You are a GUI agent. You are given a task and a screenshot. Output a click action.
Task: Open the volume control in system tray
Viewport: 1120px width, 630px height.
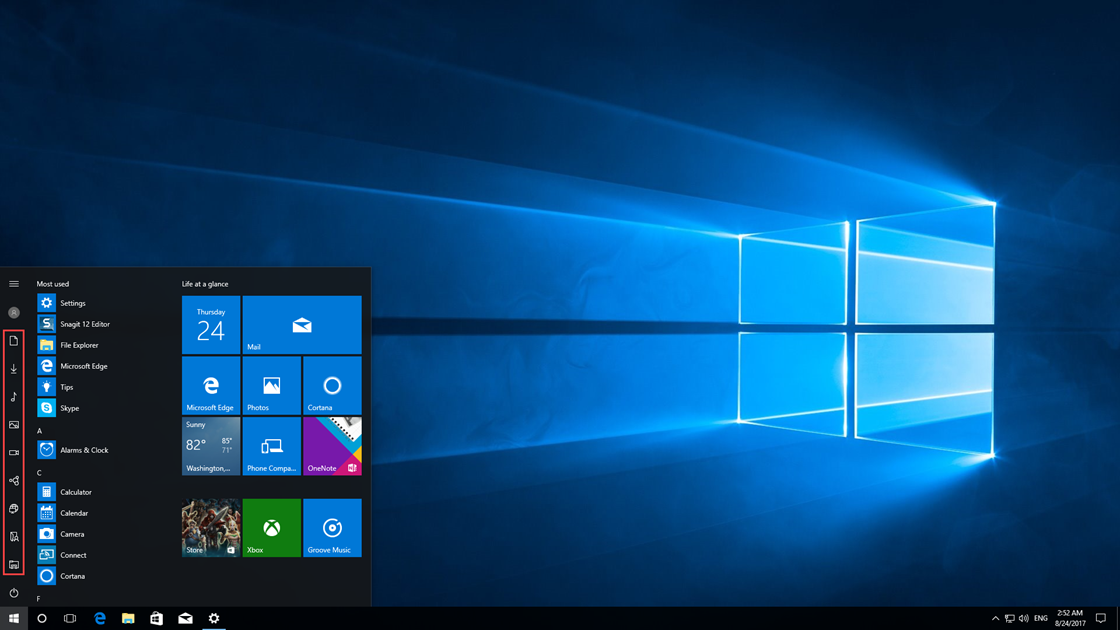[x=1024, y=618]
